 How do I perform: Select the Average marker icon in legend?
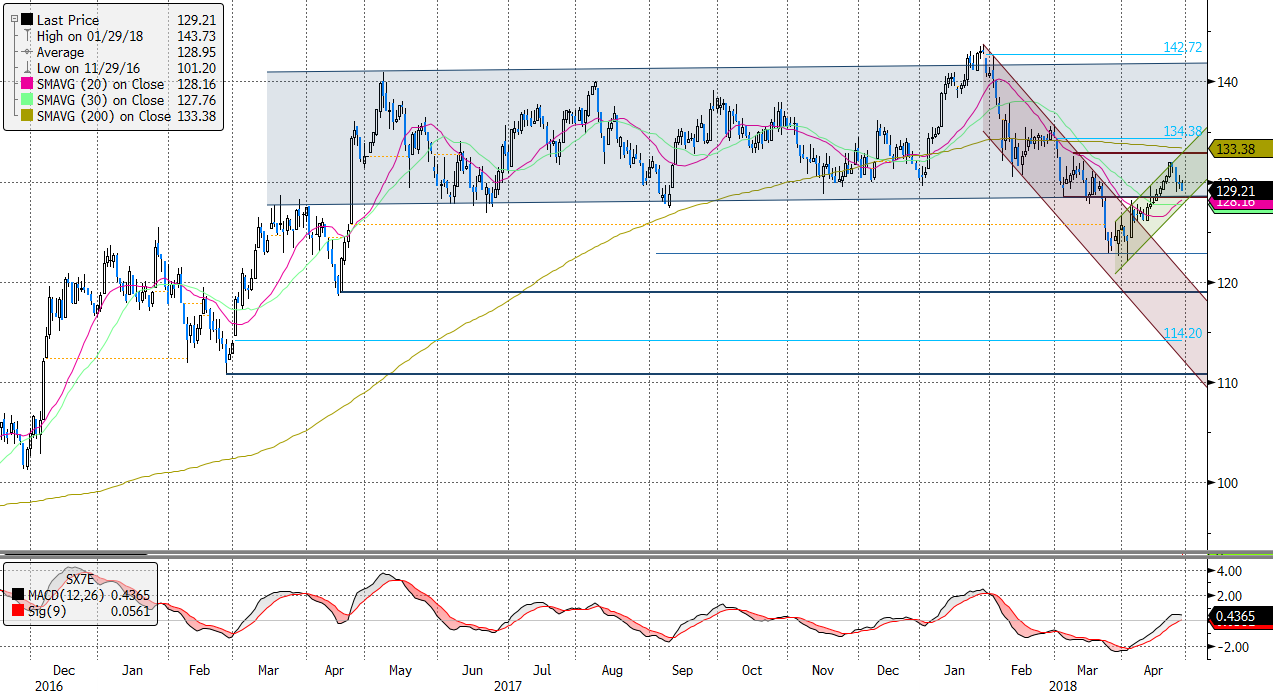tap(25, 52)
